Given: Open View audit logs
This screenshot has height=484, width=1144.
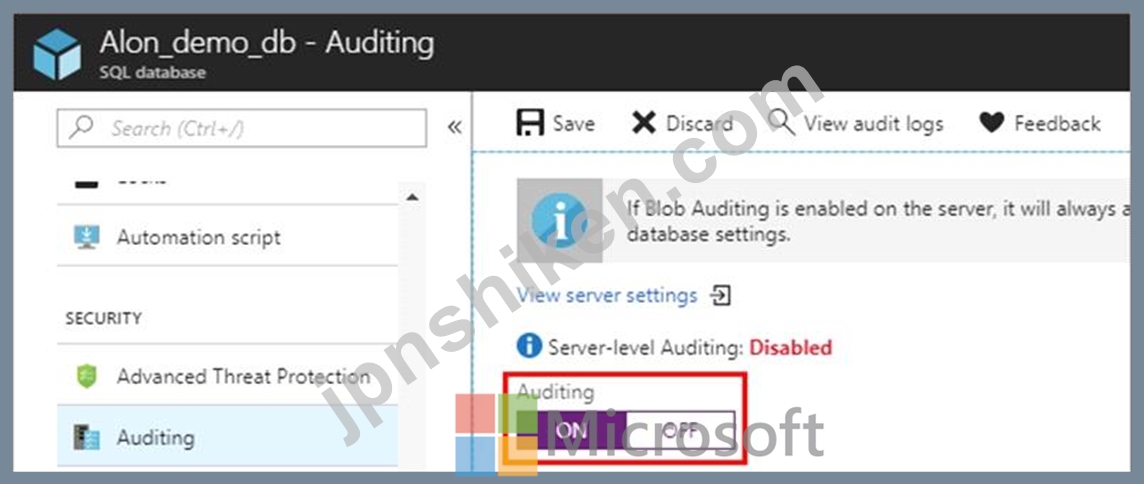Looking at the screenshot, I should (x=857, y=123).
